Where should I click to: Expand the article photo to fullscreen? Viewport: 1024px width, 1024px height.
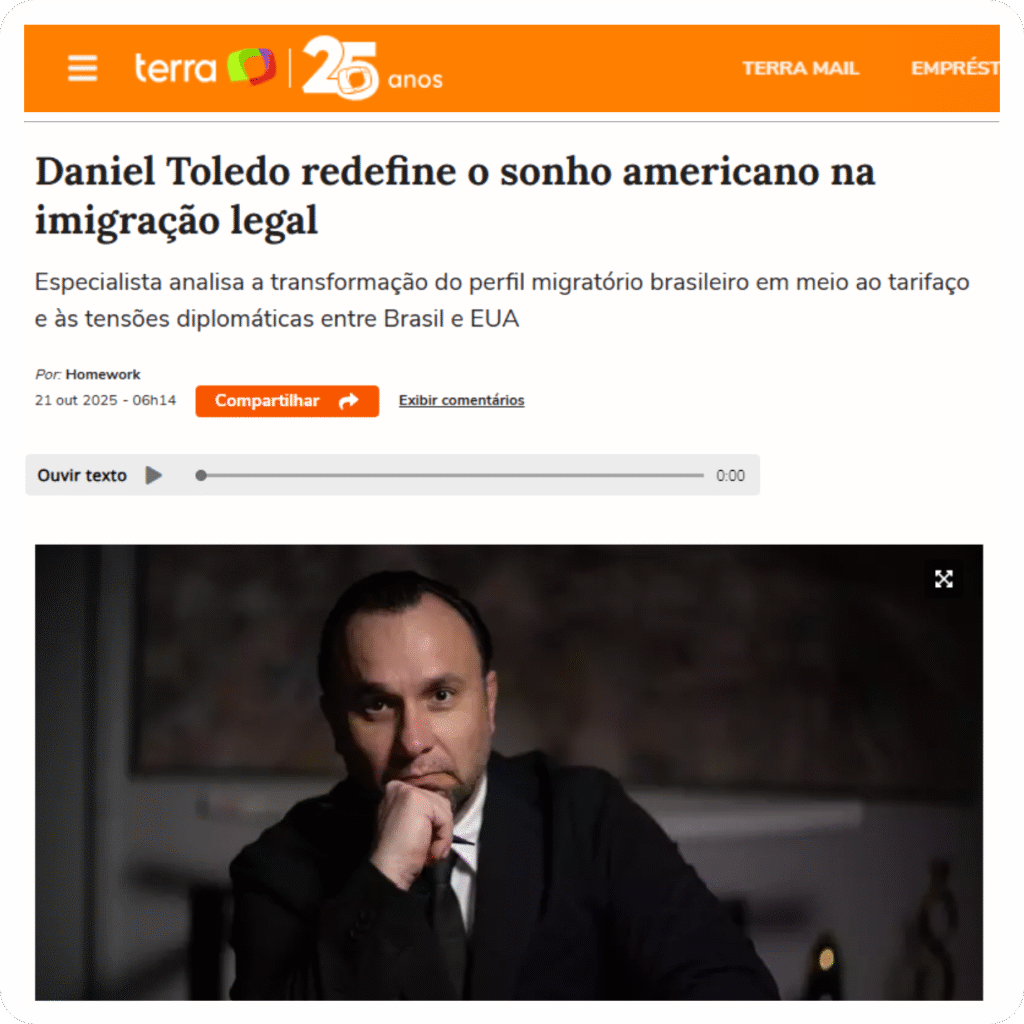coord(943,579)
